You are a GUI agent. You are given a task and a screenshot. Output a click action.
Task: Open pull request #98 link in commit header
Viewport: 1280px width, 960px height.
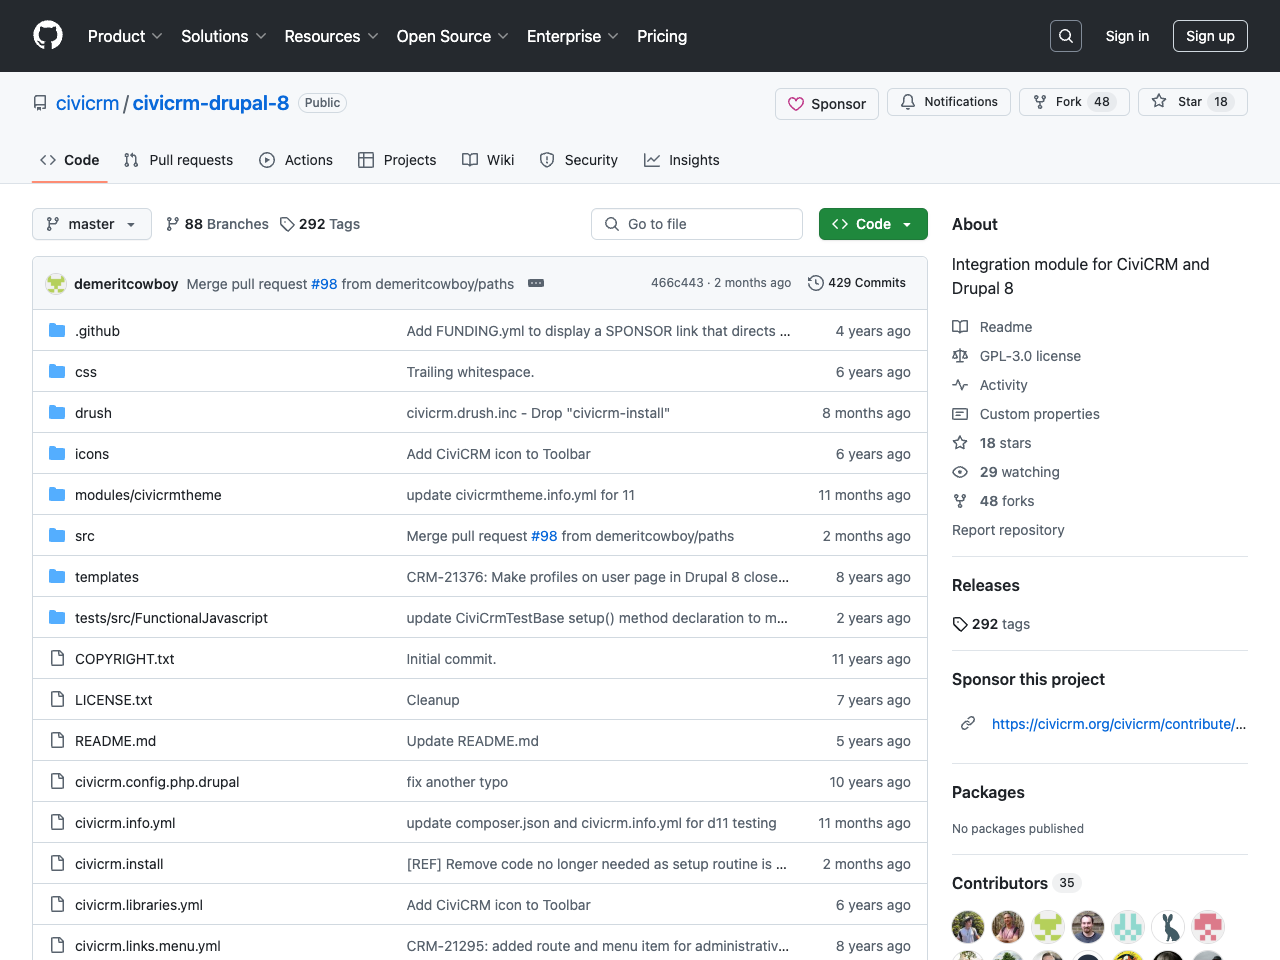click(324, 284)
